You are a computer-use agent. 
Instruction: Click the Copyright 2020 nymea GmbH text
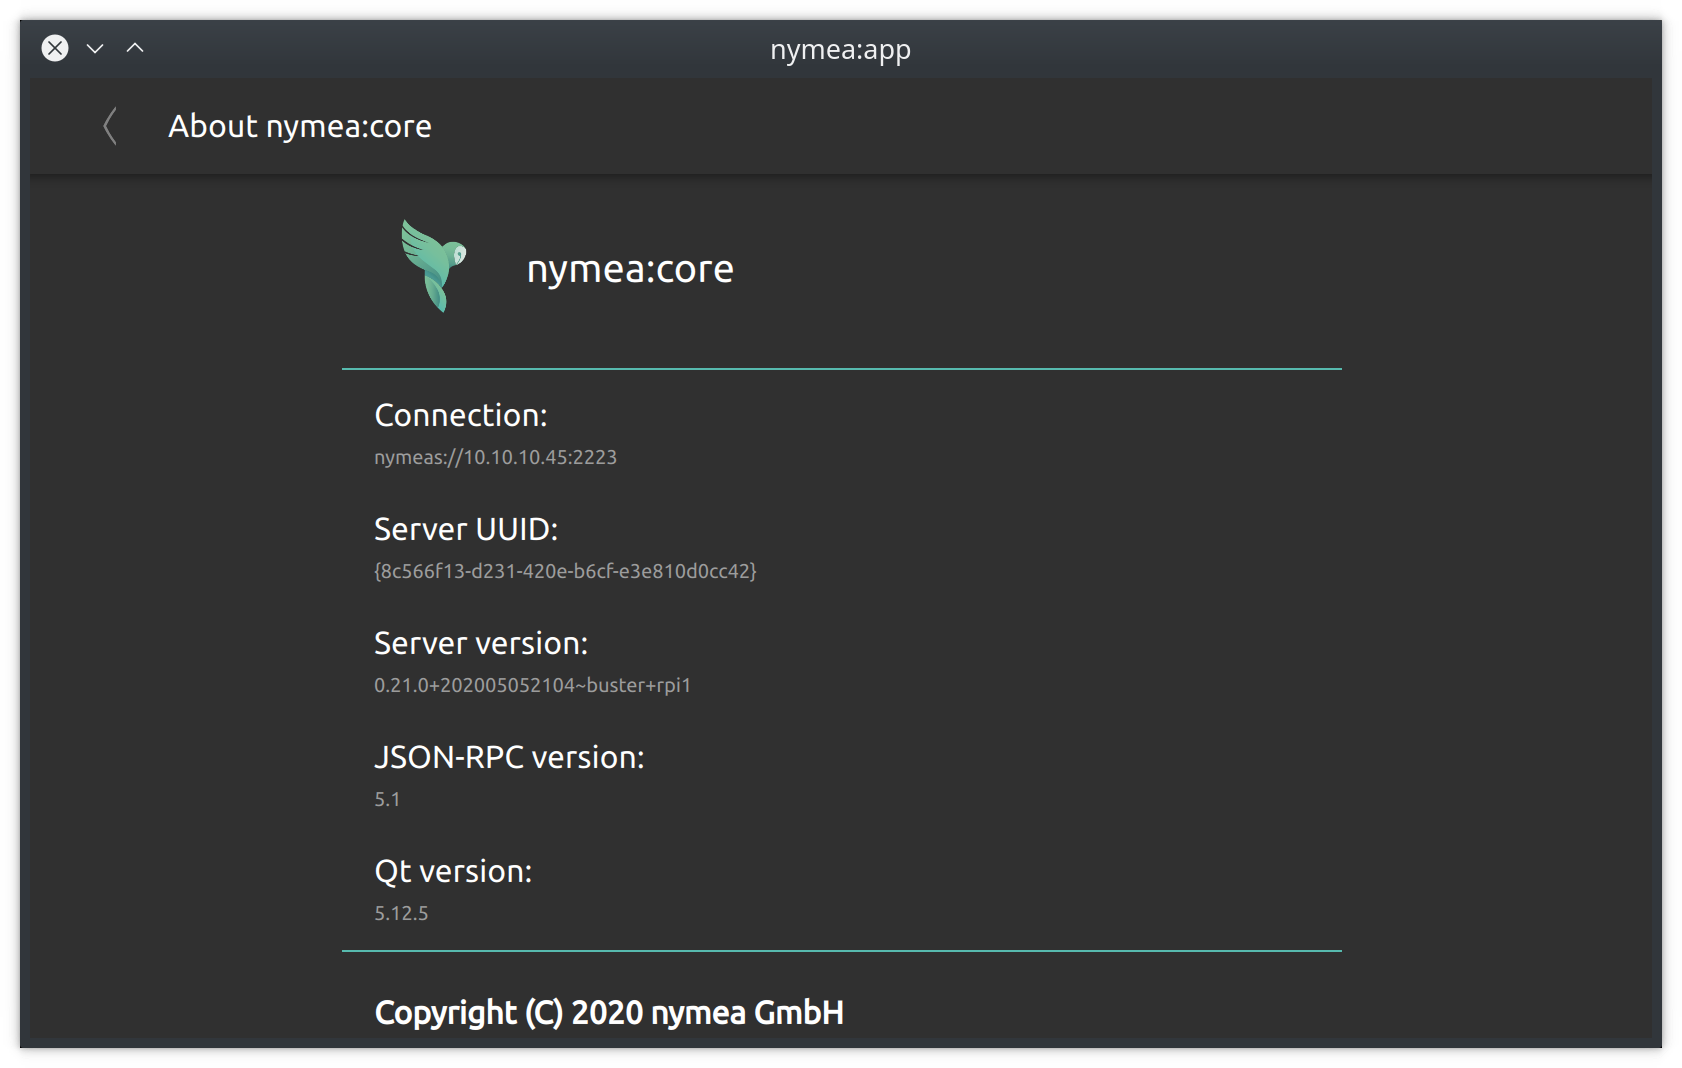(x=609, y=1012)
